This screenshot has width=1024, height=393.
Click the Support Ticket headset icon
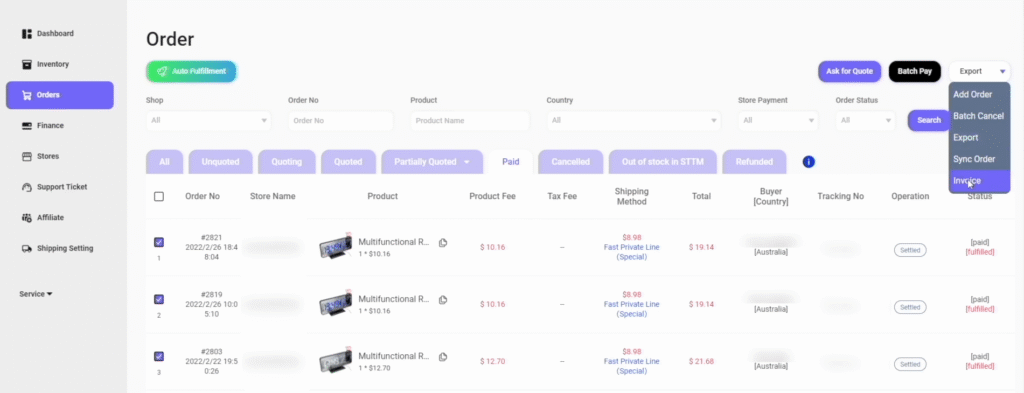coord(27,187)
